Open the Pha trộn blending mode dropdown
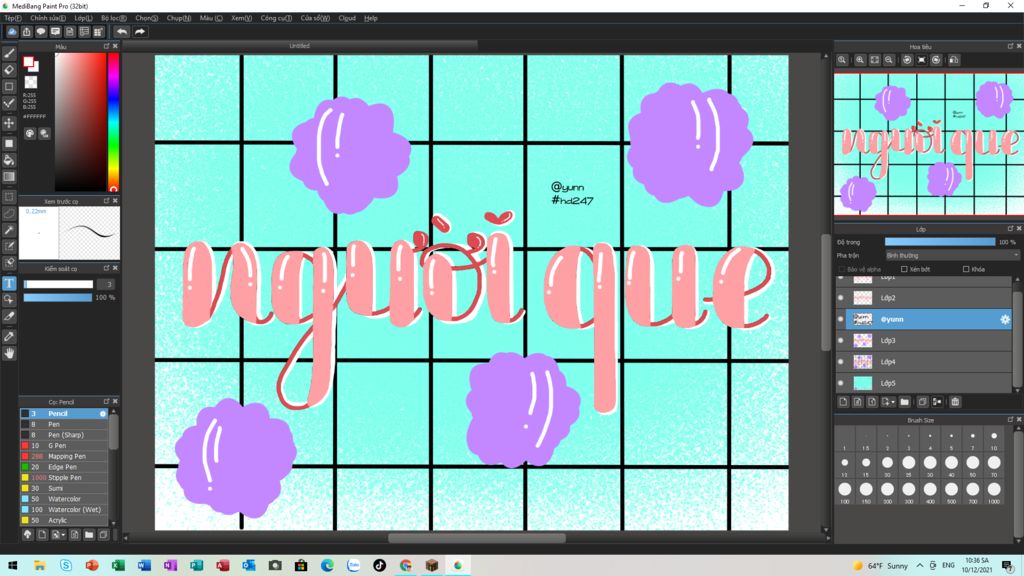This screenshot has width=1024, height=576. [x=952, y=255]
